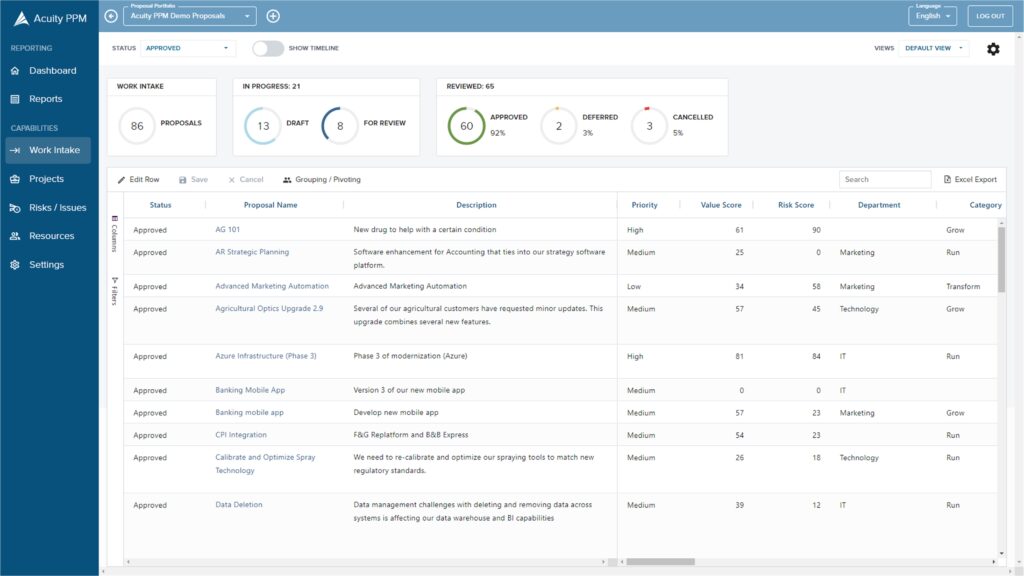Screen dimensions: 1024x576
Task: Open the Views Default View menu
Action: click(930, 48)
